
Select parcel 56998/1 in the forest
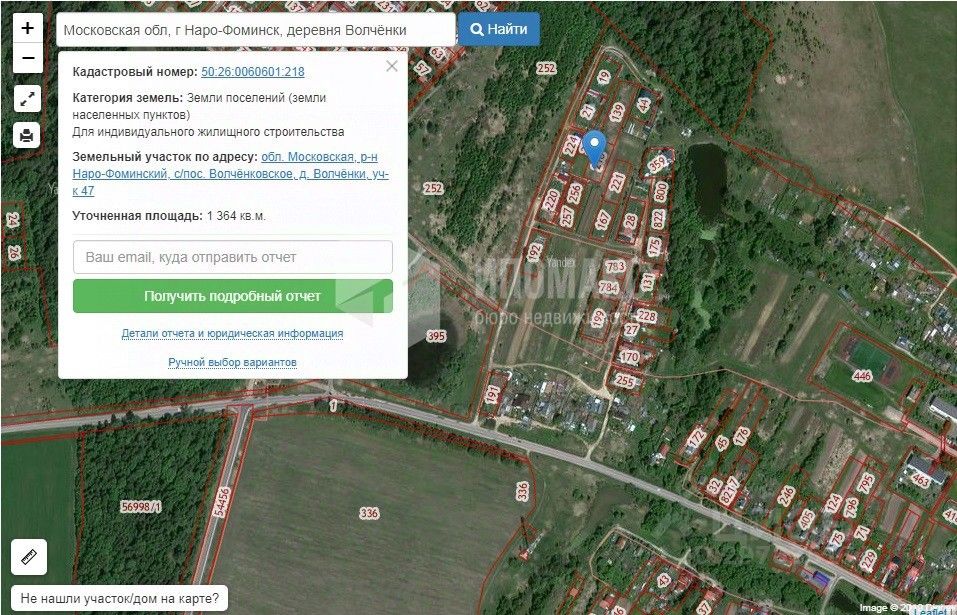click(141, 506)
